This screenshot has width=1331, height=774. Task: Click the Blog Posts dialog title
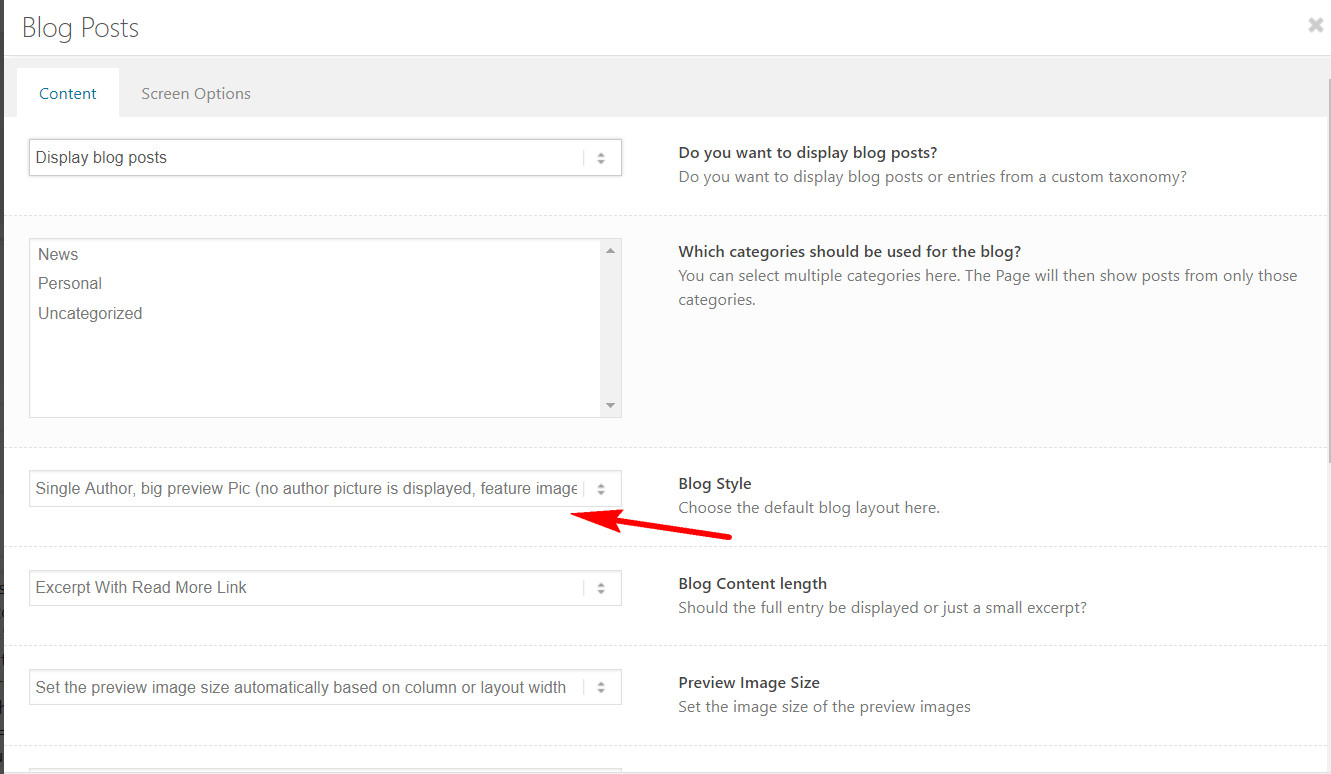click(80, 27)
